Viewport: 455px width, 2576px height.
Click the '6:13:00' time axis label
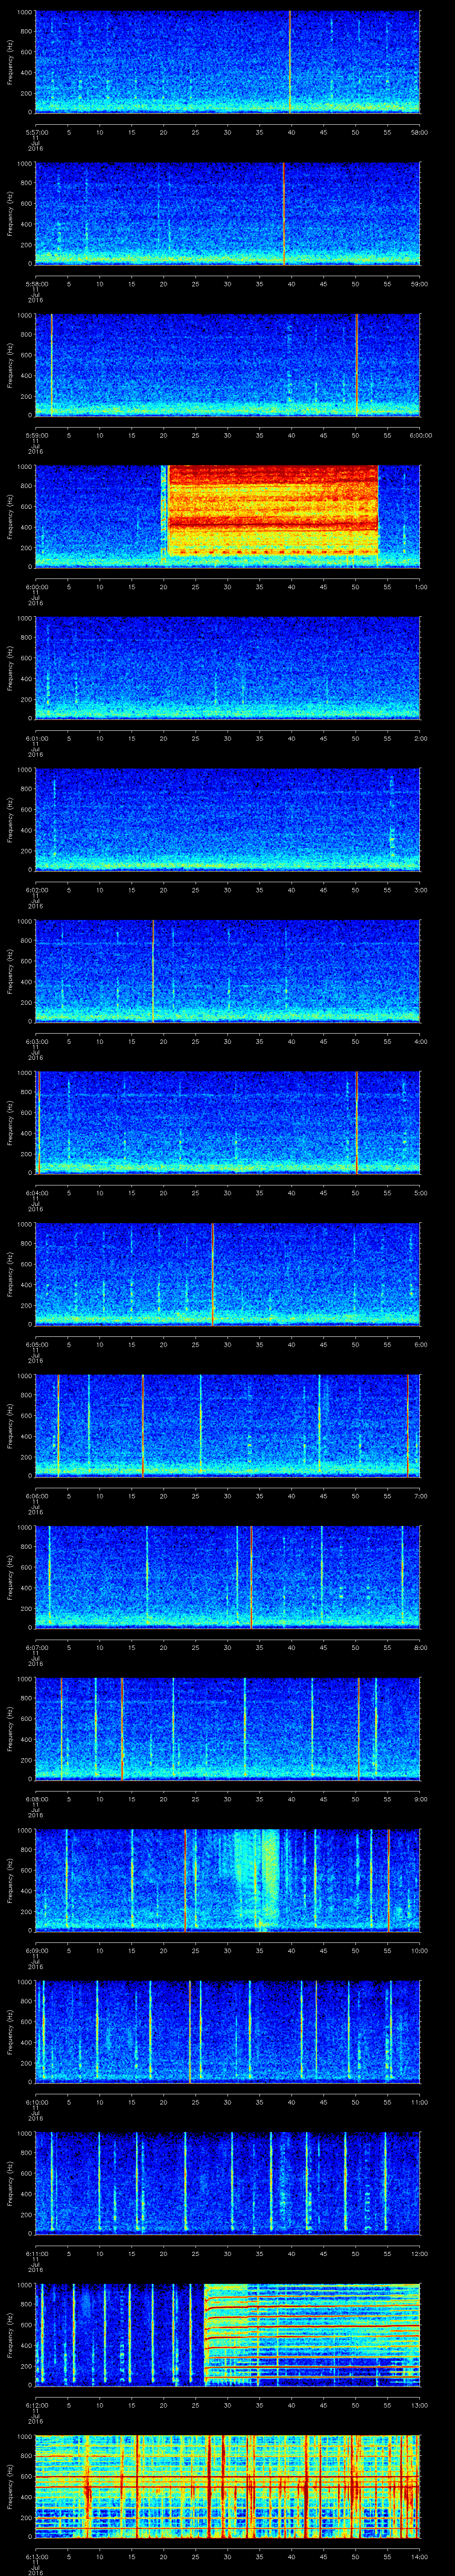36,2555
